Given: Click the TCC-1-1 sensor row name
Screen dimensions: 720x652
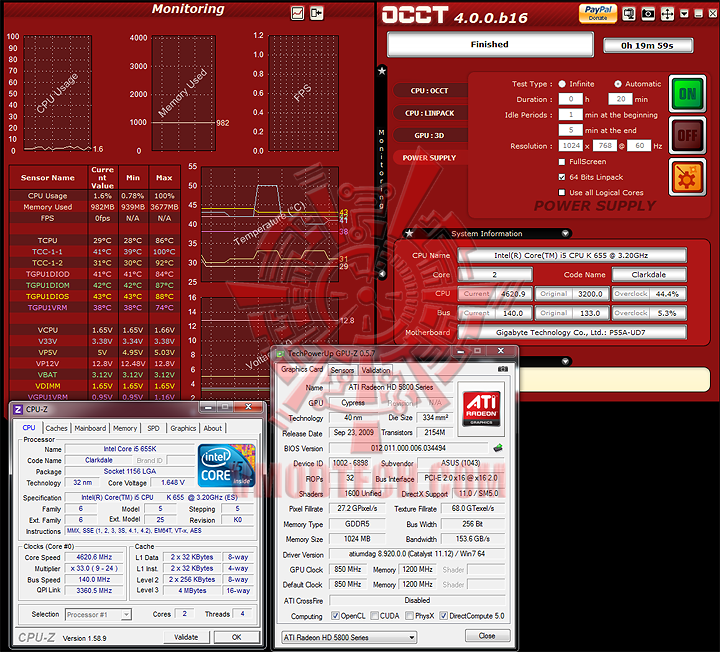Looking at the screenshot, I should [47, 252].
